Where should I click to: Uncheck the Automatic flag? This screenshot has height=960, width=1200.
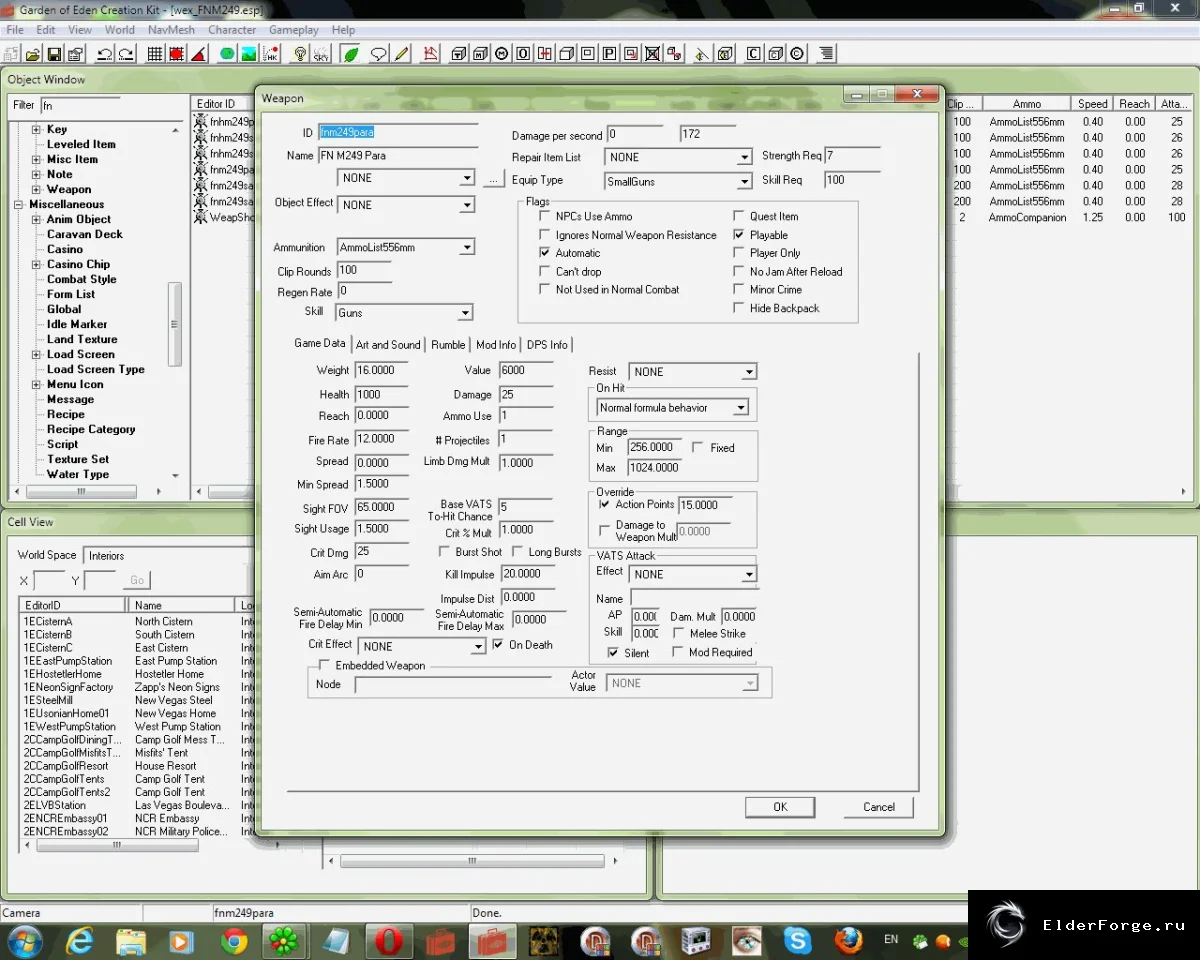tap(545, 253)
